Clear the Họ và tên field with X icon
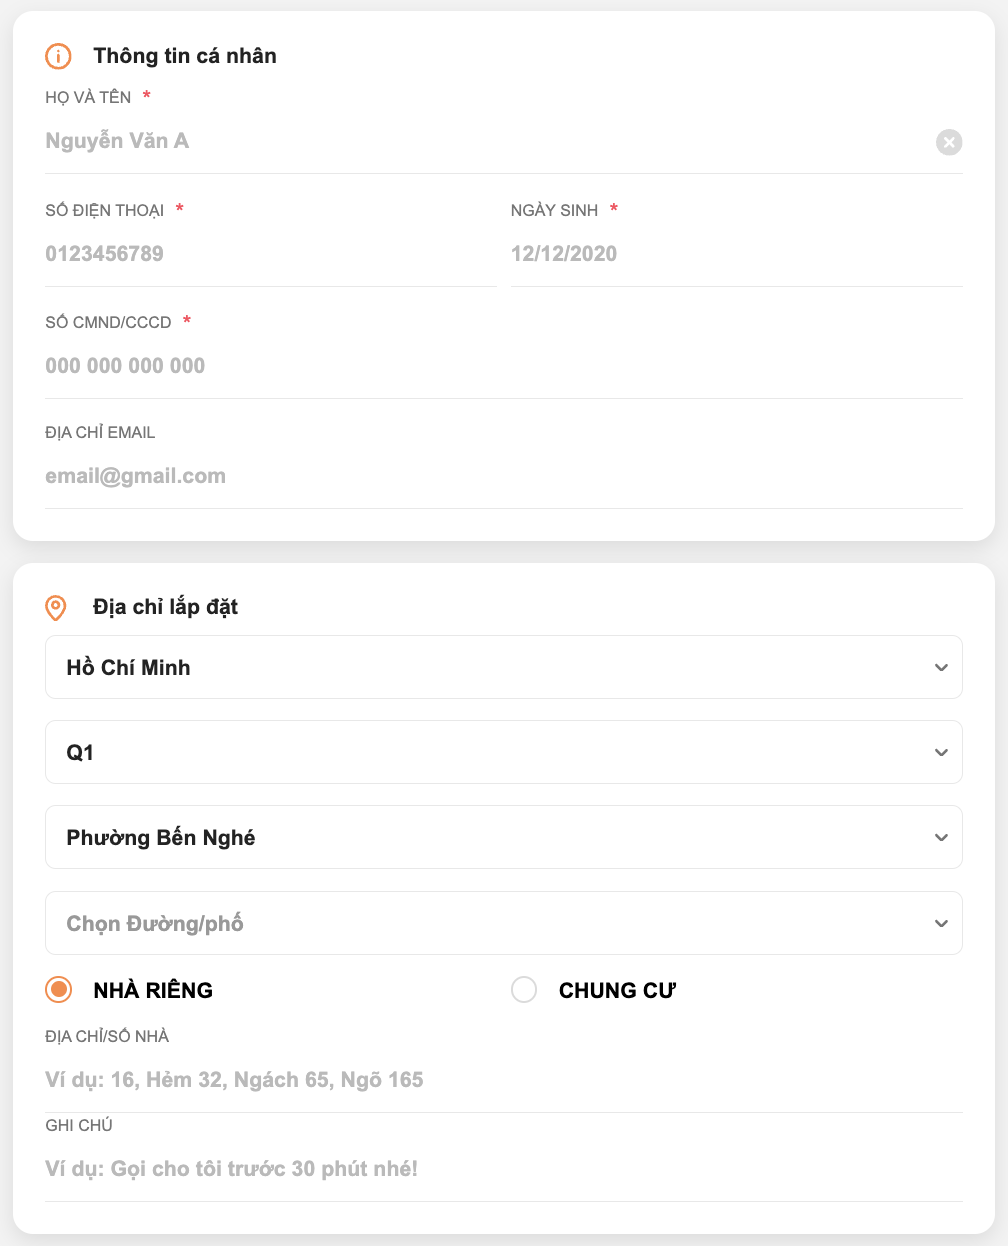The width and height of the screenshot is (1008, 1246). point(949,142)
